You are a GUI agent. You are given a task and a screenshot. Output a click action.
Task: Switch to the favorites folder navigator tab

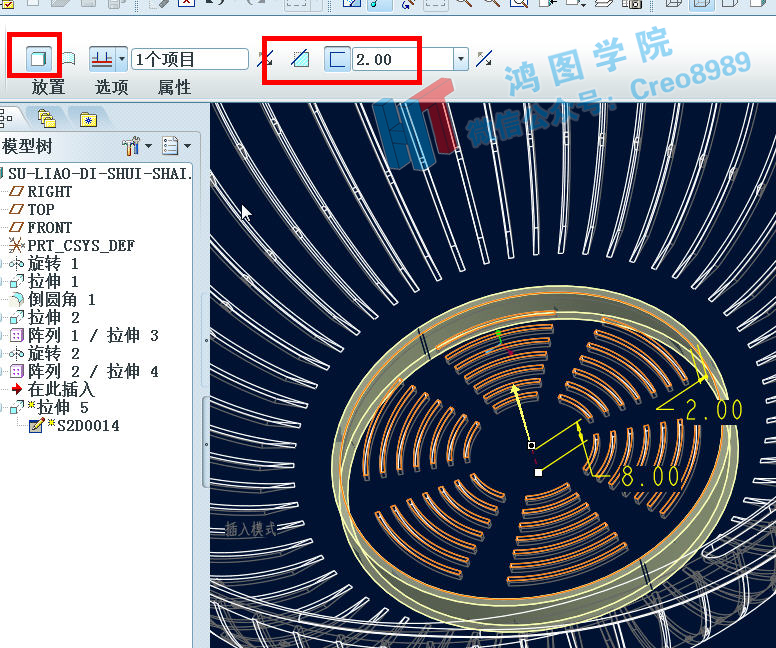[88, 119]
